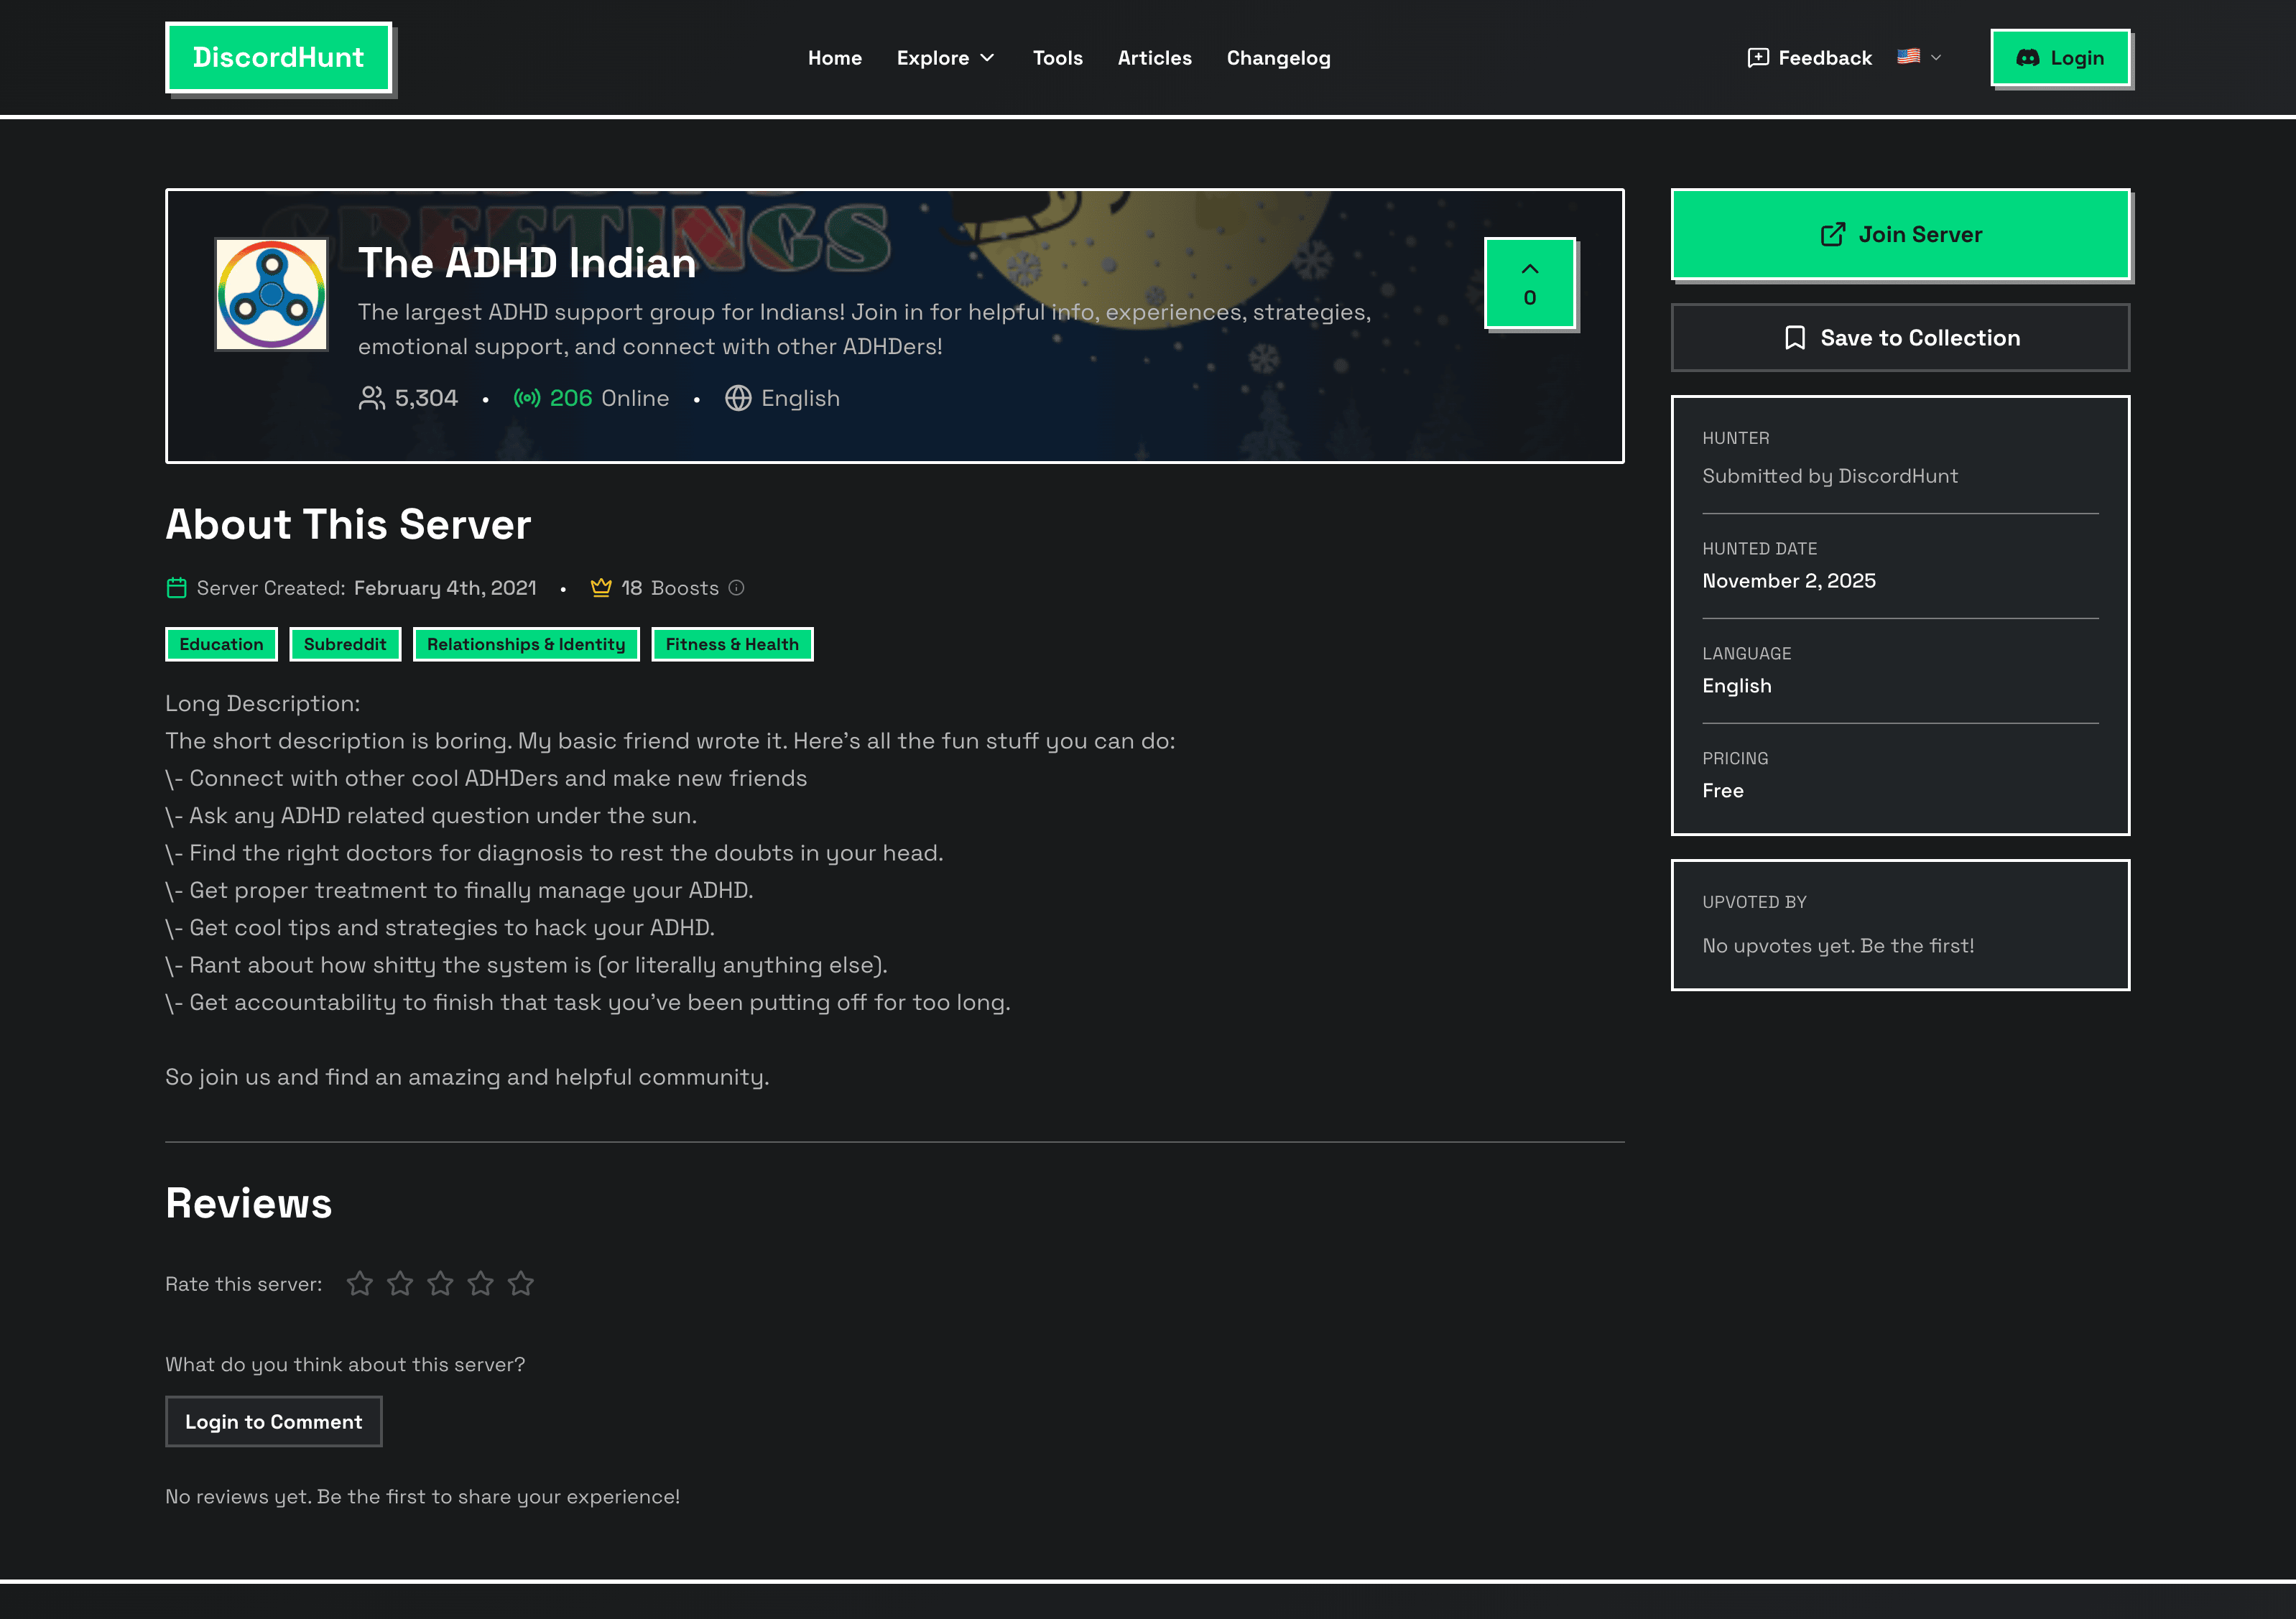This screenshot has width=2296, height=1619.
Task: Select the Fitness & Health tag
Action: click(x=732, y=644)
